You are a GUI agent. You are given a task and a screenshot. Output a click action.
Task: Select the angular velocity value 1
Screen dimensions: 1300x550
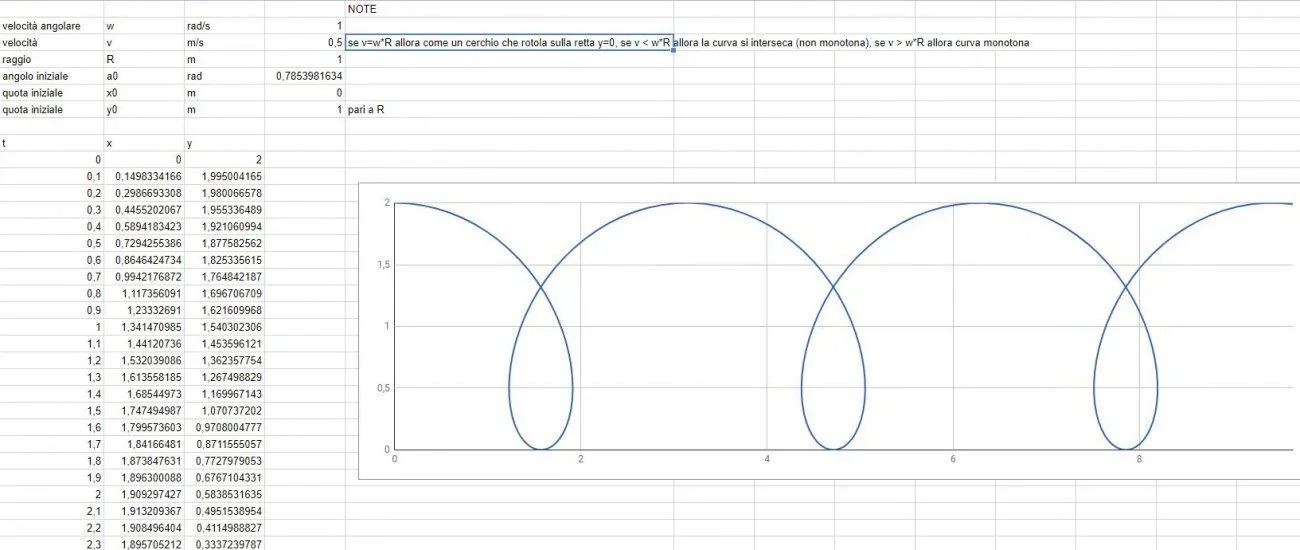[x=305, y=25]
